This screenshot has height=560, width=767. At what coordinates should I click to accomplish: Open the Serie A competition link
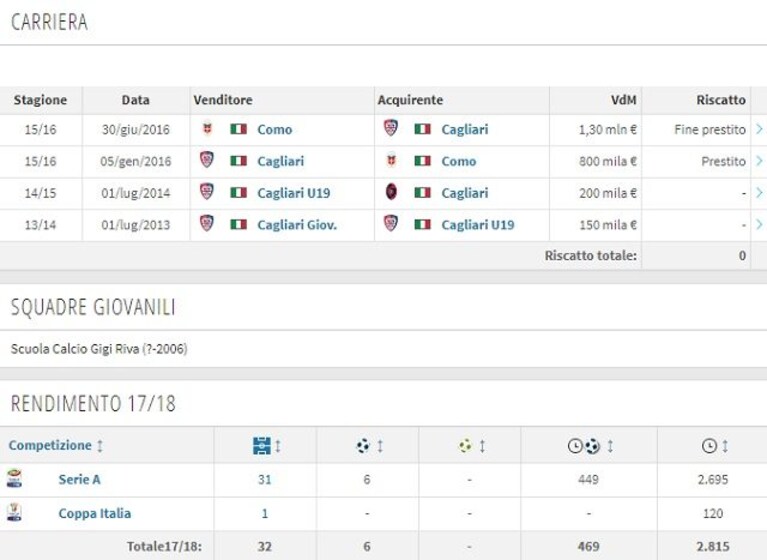79,479
